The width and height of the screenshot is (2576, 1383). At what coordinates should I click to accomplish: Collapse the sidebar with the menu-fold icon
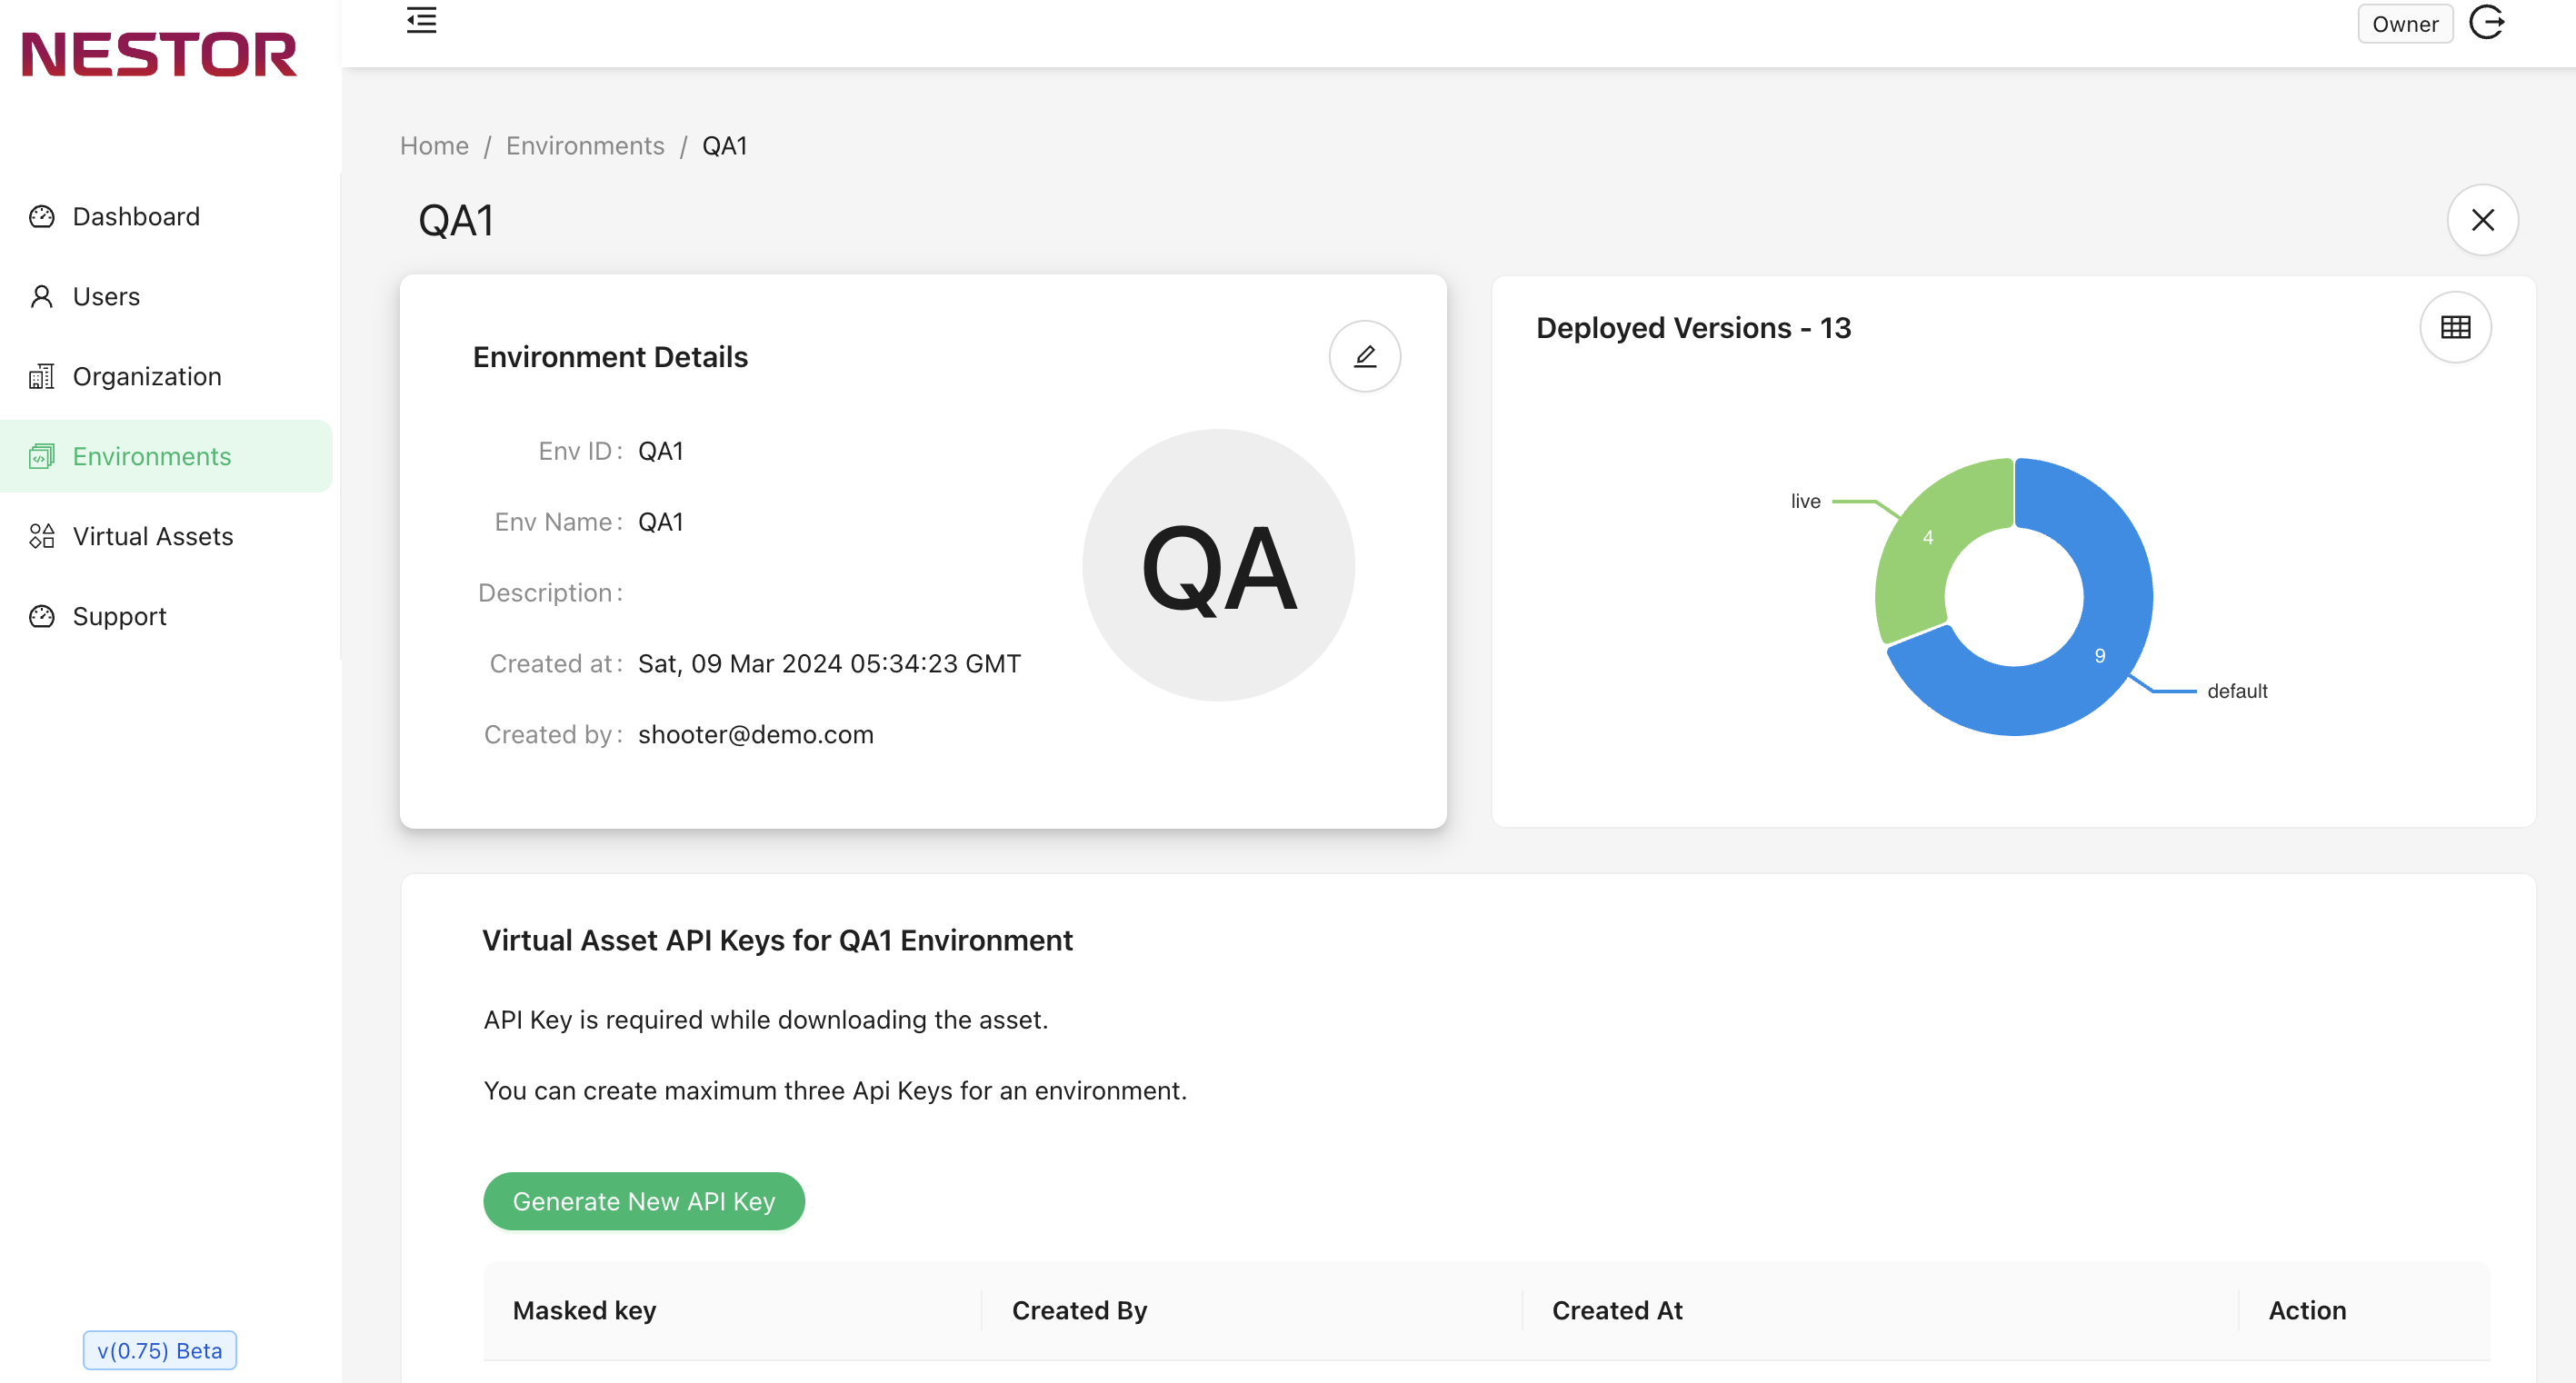[x=421, y=21]
